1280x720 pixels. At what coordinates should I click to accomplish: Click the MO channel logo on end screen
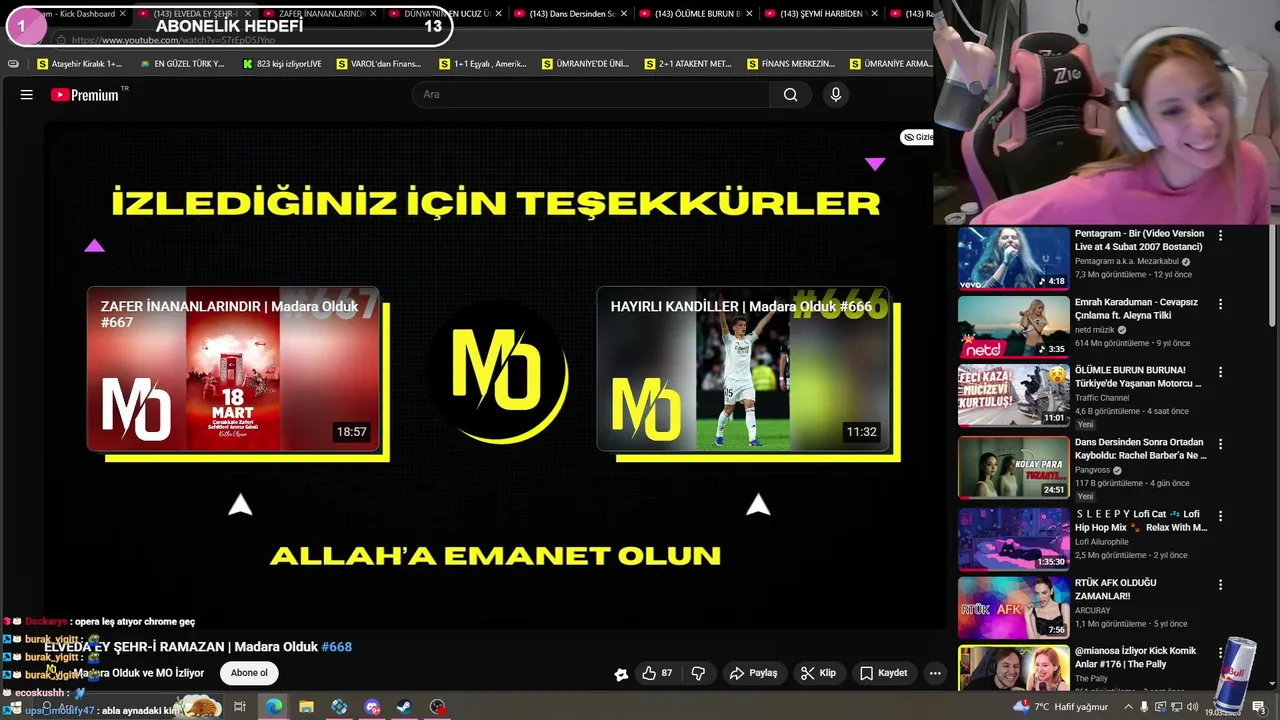click(497, 371)
